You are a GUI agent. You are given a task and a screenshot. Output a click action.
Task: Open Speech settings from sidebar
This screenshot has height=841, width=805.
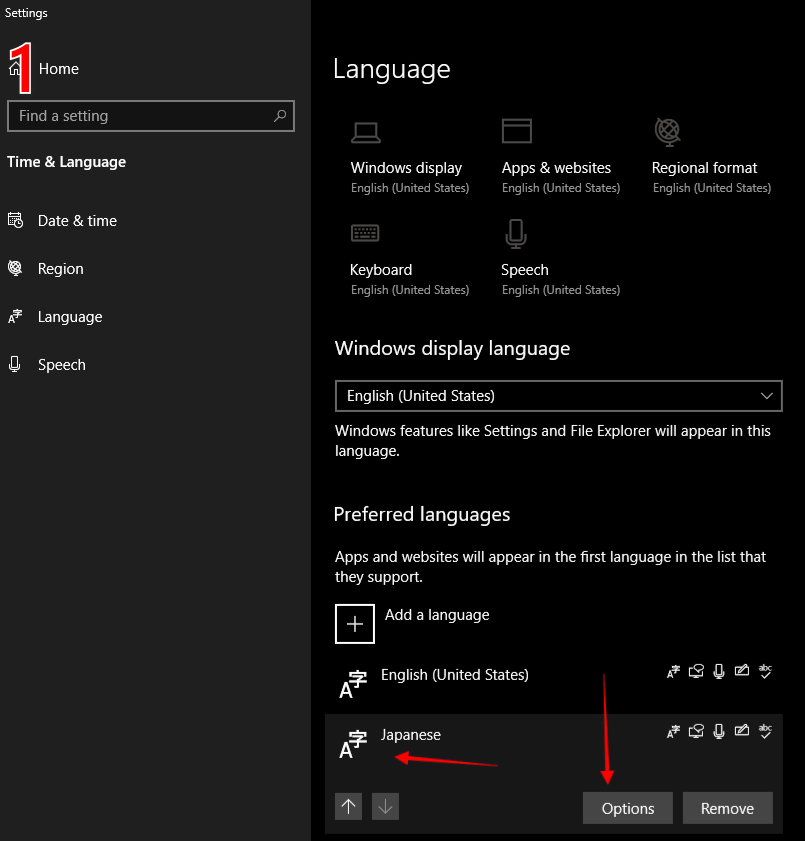pyautogui.click(x=62, y=365)
